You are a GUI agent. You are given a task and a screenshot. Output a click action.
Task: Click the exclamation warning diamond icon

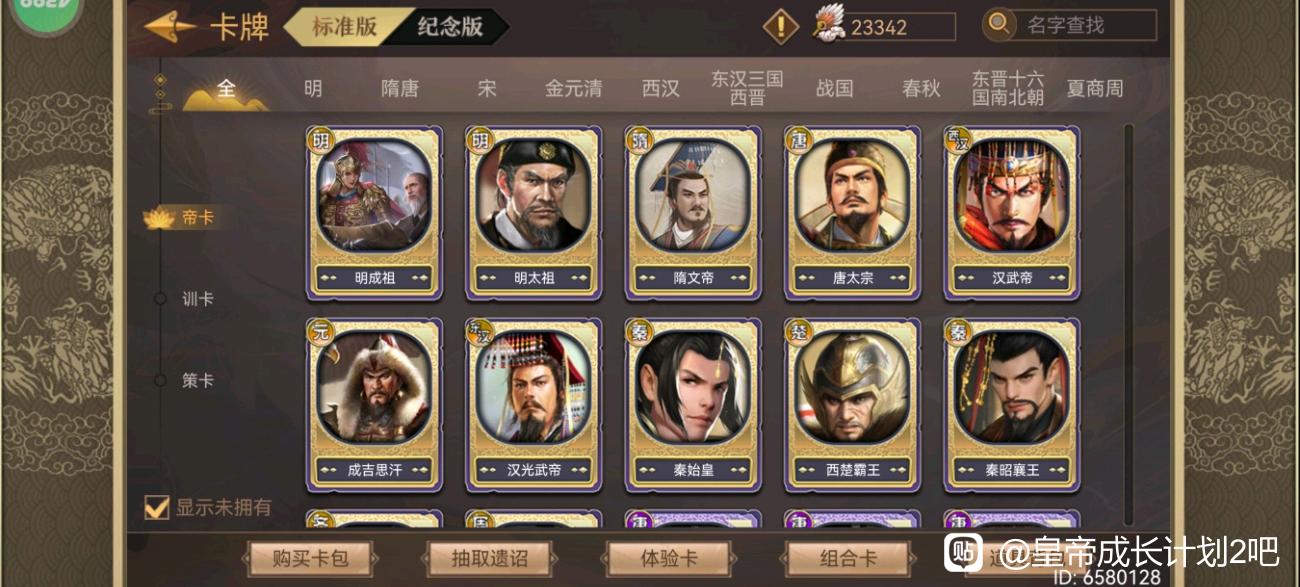point(781,26)
